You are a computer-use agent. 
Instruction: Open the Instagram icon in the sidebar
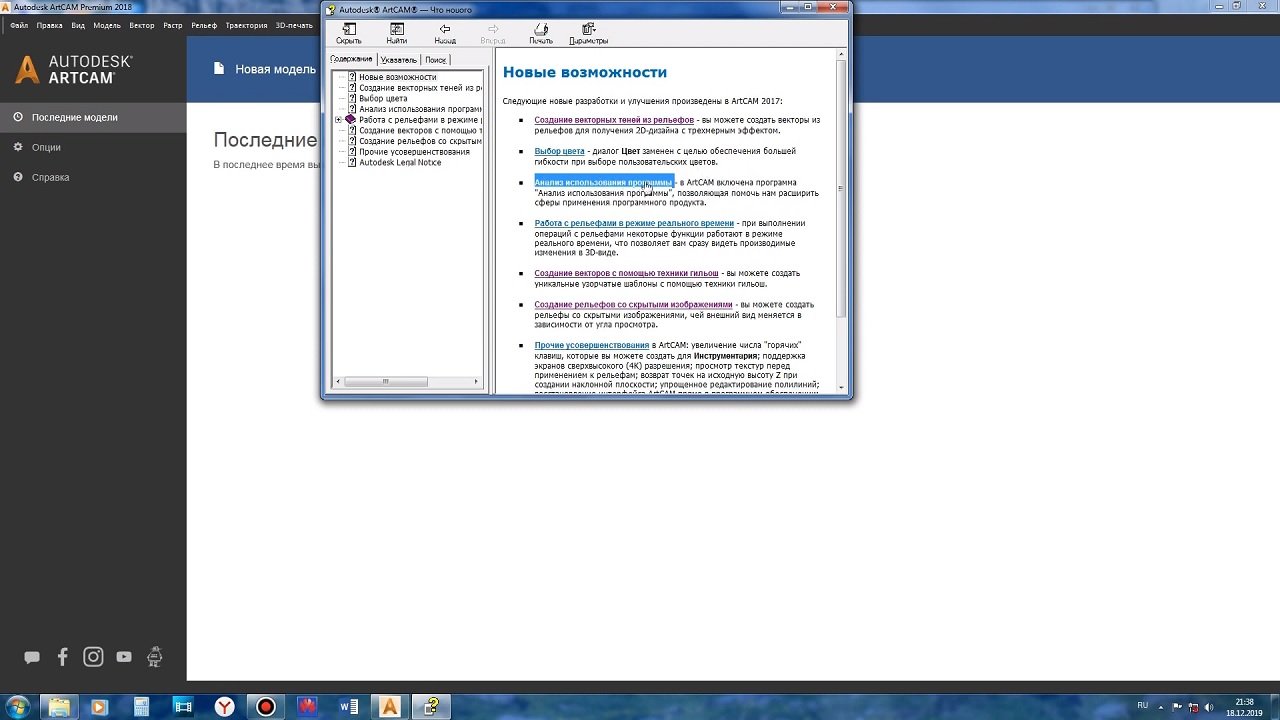point(93,657)
